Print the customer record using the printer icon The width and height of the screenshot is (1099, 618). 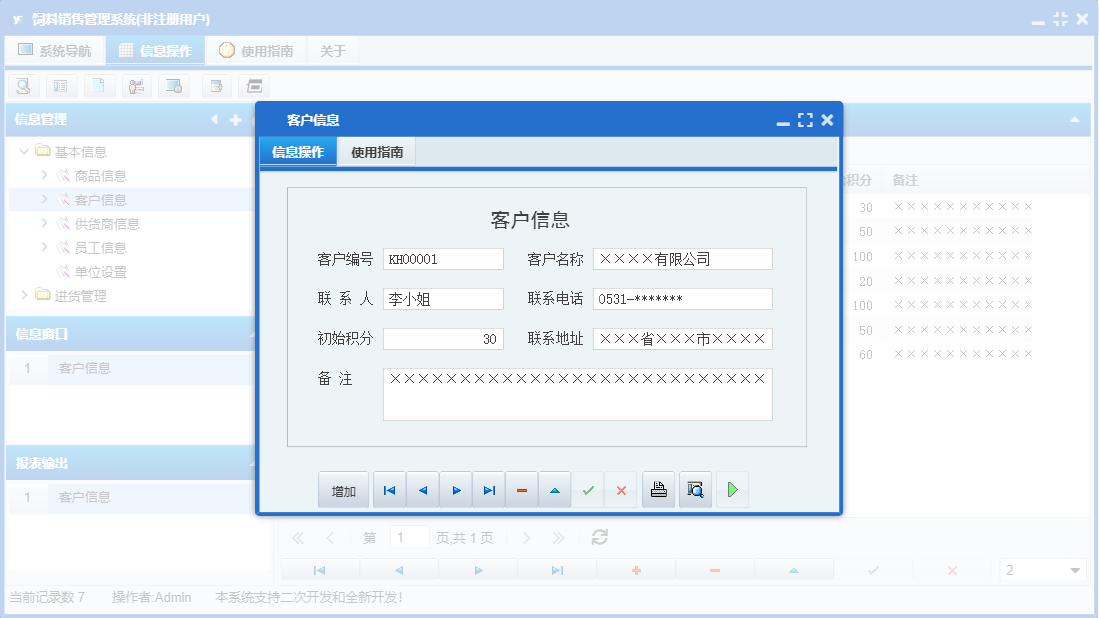pos(658,489)
